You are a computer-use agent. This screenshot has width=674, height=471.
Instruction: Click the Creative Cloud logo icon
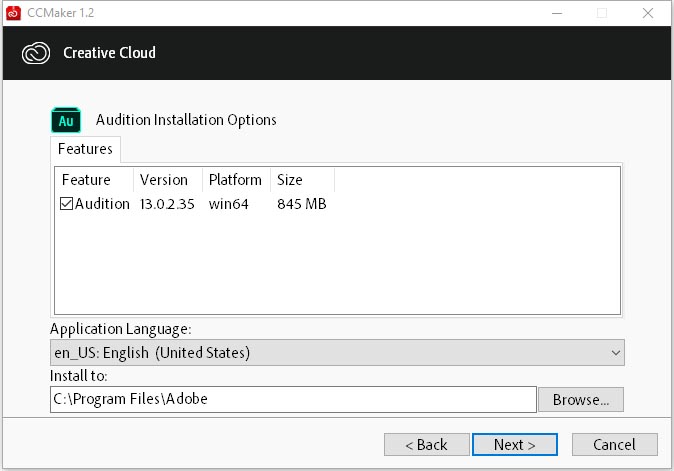36,53
